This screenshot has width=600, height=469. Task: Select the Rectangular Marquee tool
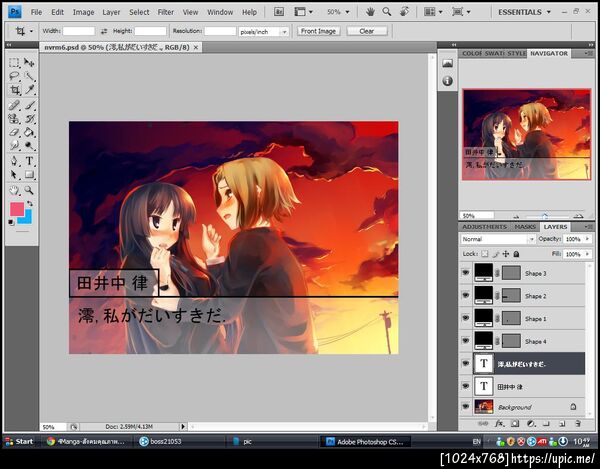(x=15, y=63)
